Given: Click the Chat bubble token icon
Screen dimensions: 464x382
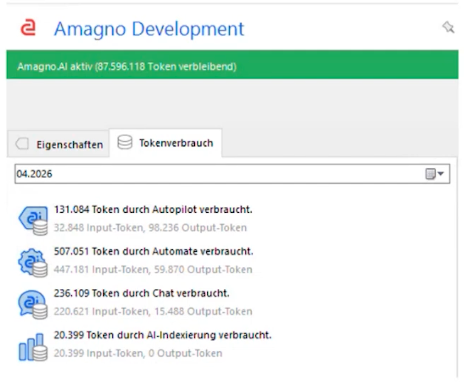Looking at the screenshot, I should [x=33, y=304].
